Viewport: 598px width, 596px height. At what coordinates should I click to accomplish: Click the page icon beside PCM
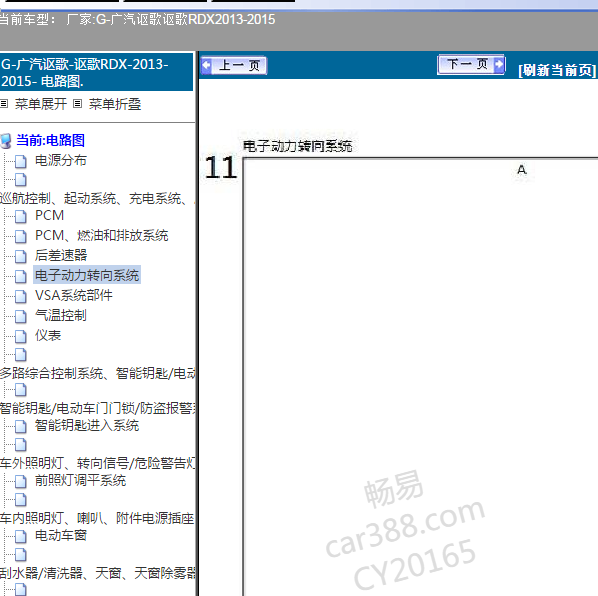pyautogui.click(x=21, y=216)
